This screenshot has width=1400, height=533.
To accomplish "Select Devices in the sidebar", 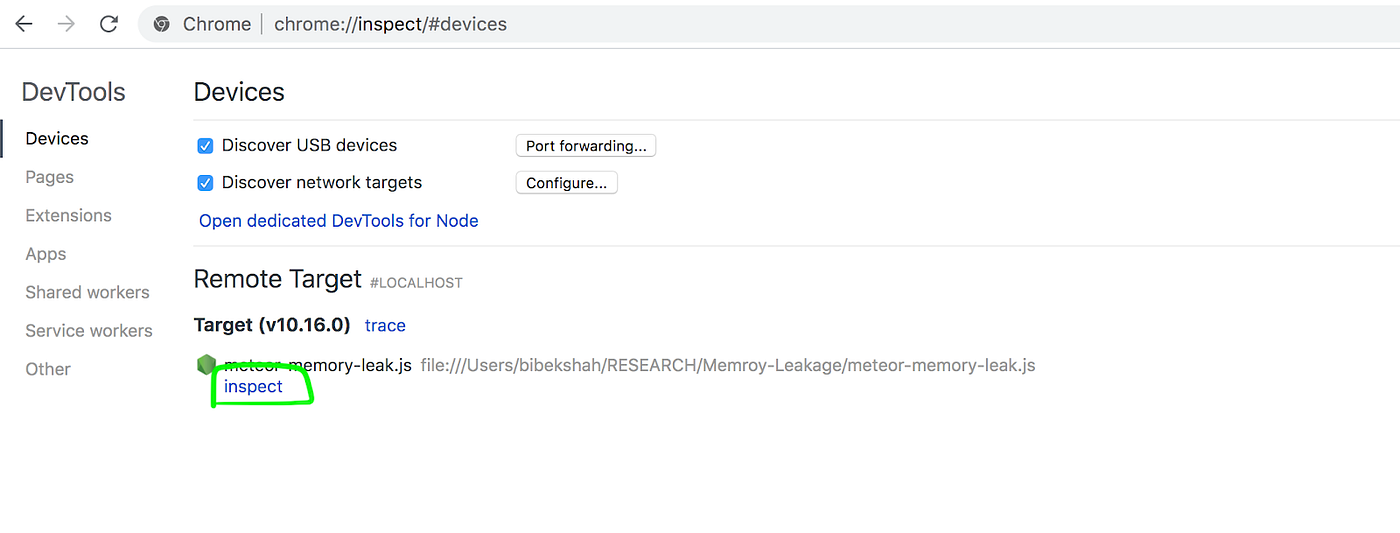I will click(x=57, y=139).
